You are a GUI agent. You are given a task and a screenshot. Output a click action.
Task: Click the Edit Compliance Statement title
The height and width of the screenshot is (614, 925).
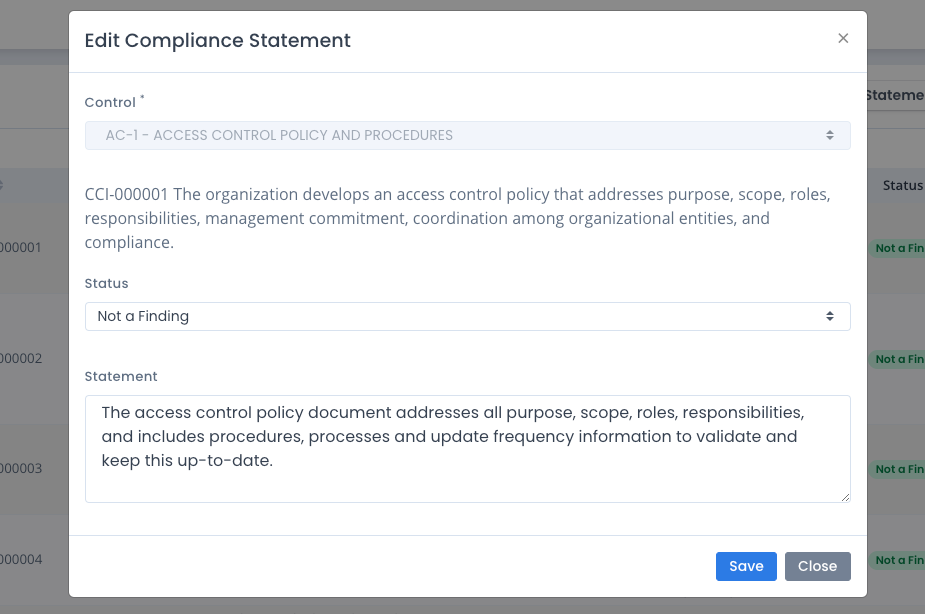[x=218, y=40]
